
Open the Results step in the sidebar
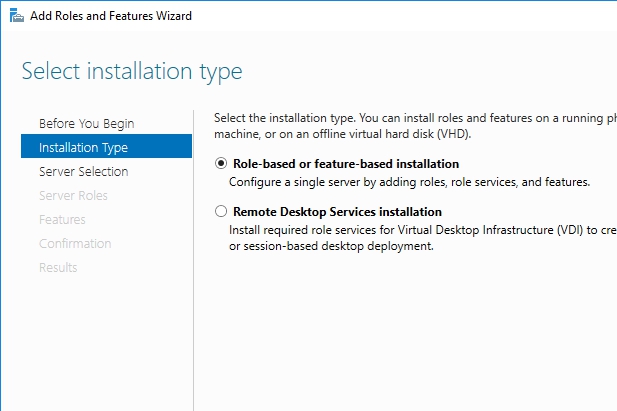[58, 267]
